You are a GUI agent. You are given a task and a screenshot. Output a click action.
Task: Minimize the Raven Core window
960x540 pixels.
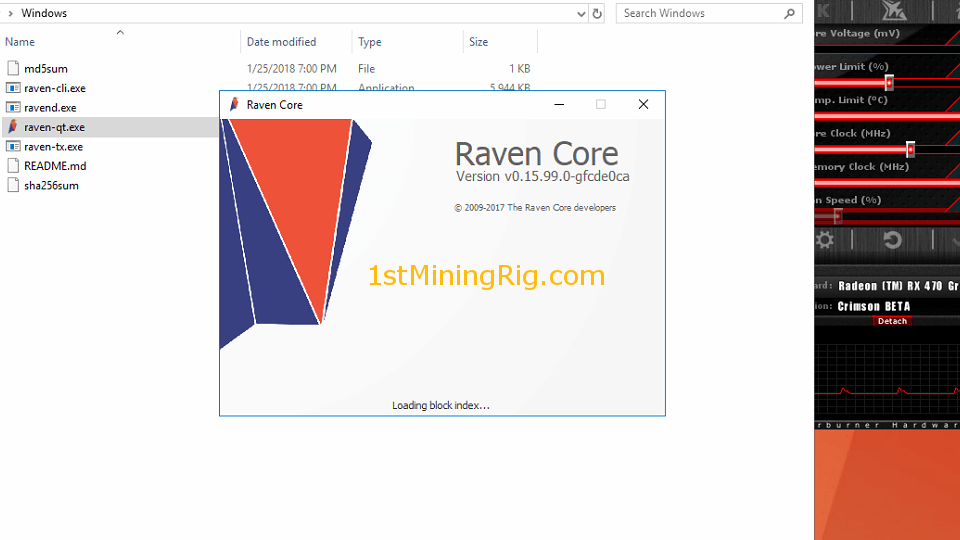tap(559, 105)
